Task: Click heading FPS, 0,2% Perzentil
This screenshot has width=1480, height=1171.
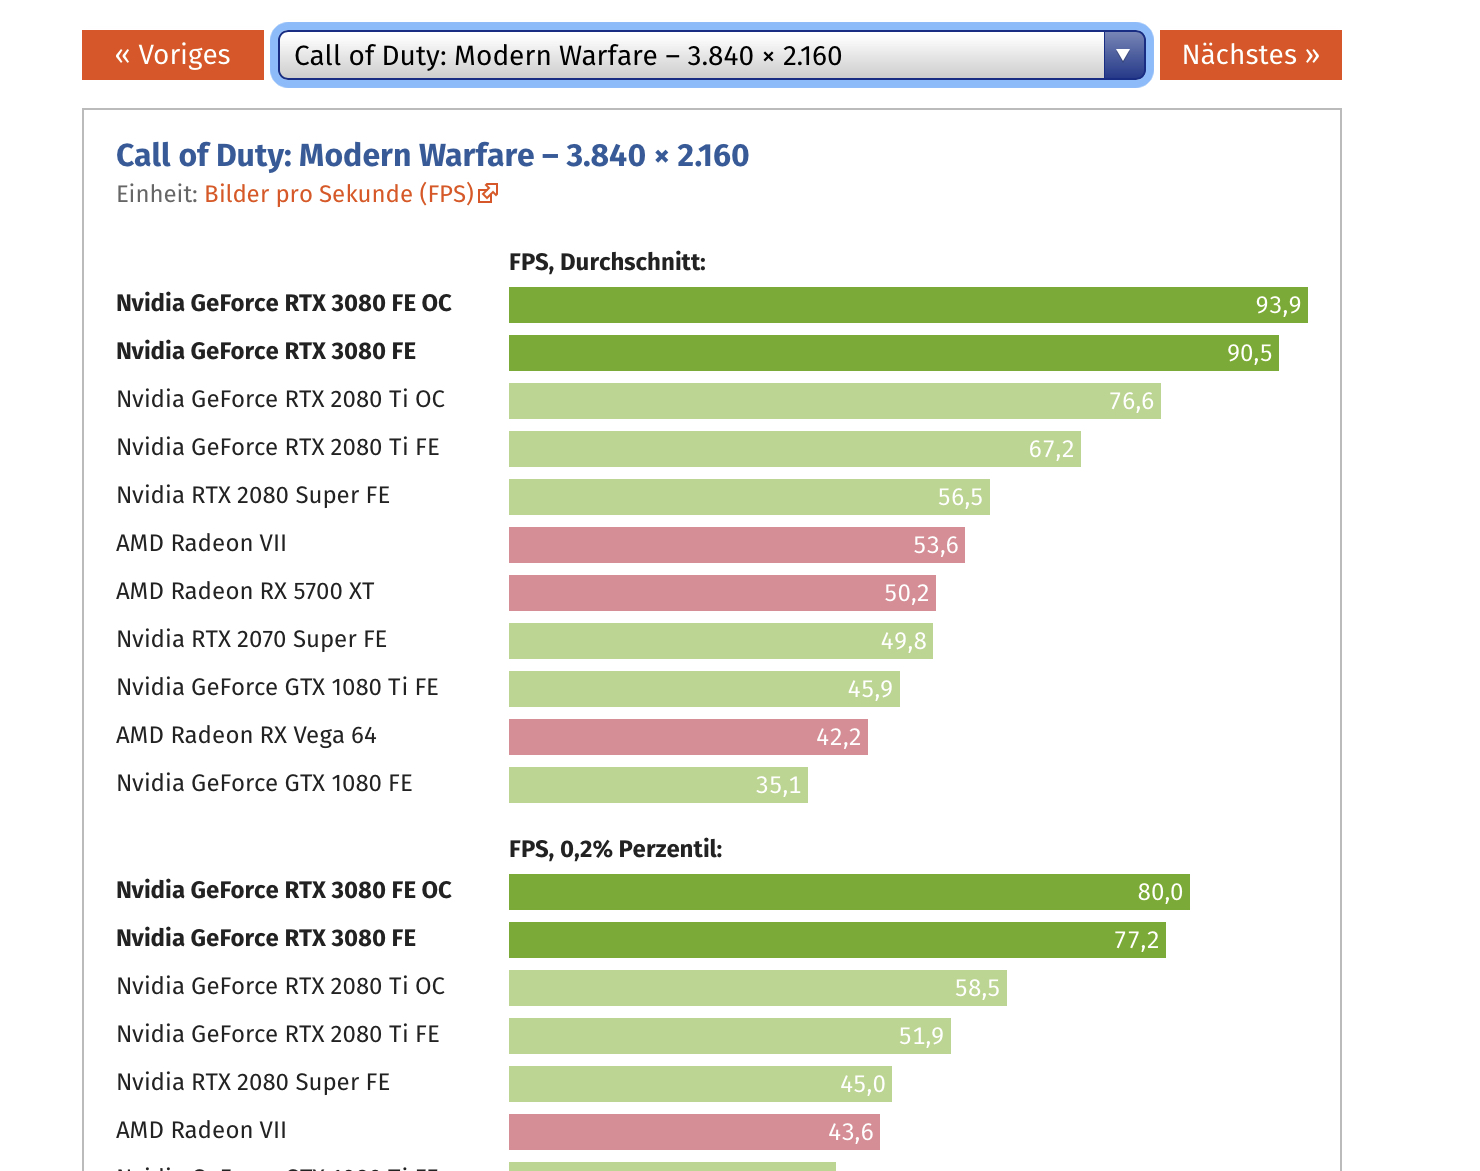Action: click(615, 850)
